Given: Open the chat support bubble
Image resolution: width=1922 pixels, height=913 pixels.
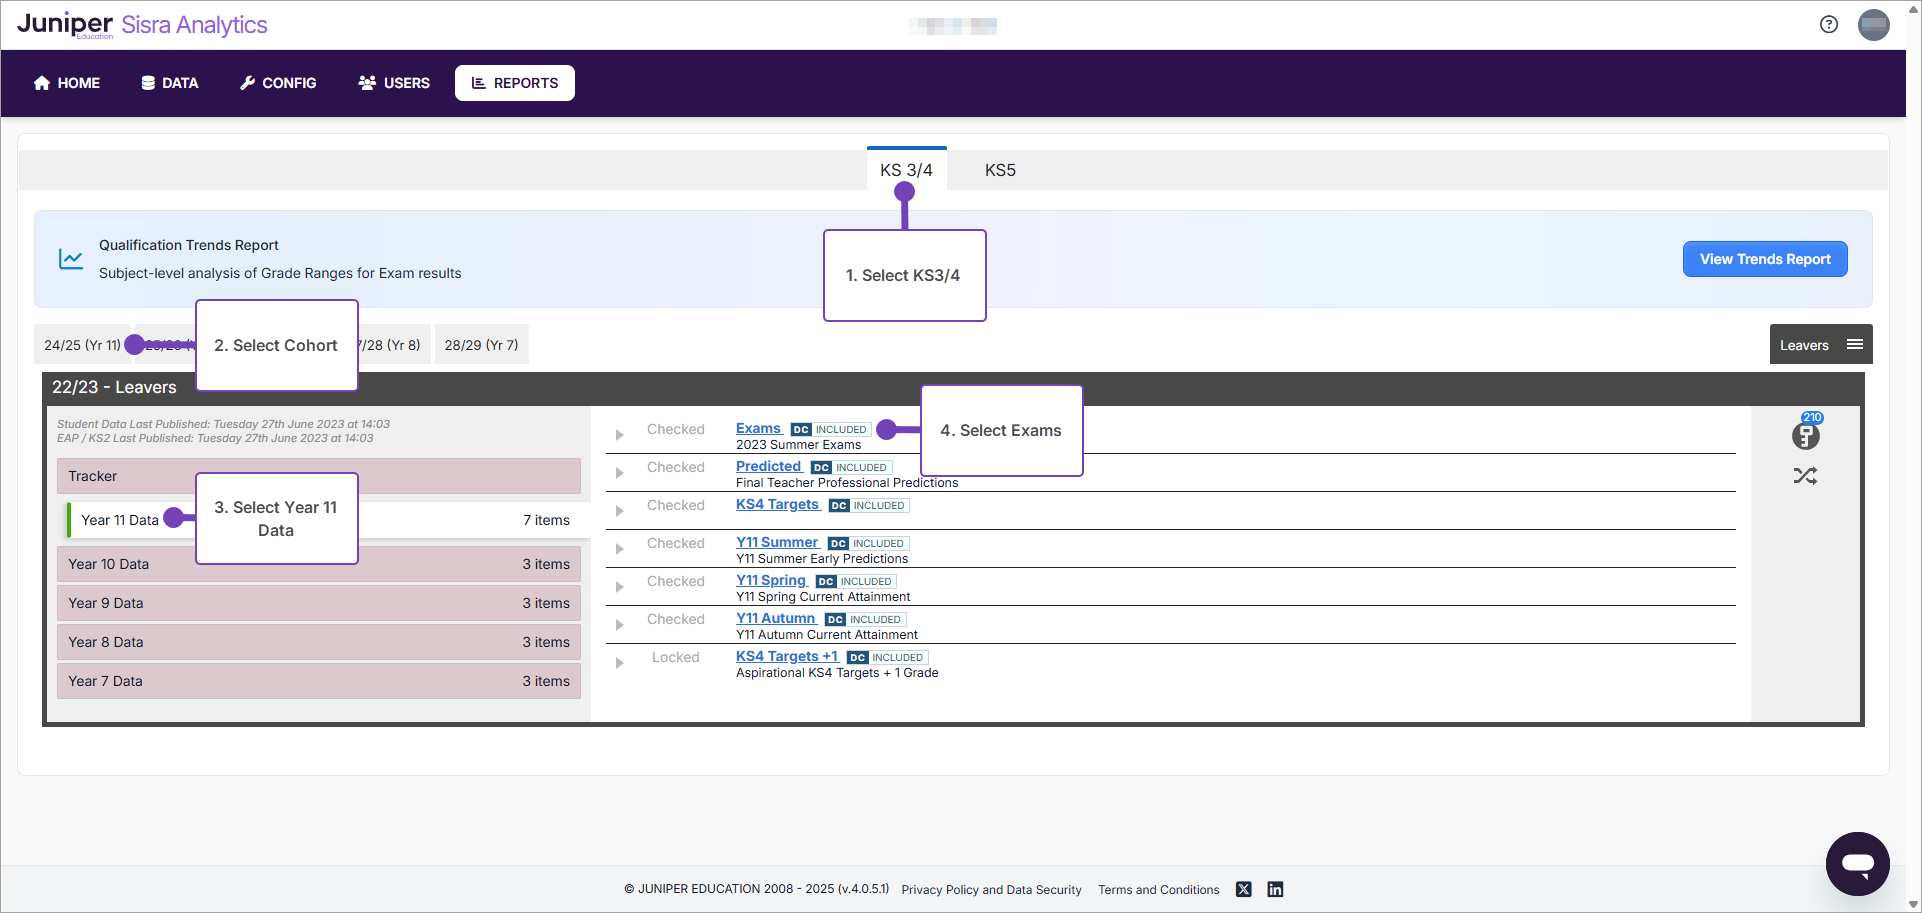Looking at the screenshot, I should click(x=1857, y=863).
